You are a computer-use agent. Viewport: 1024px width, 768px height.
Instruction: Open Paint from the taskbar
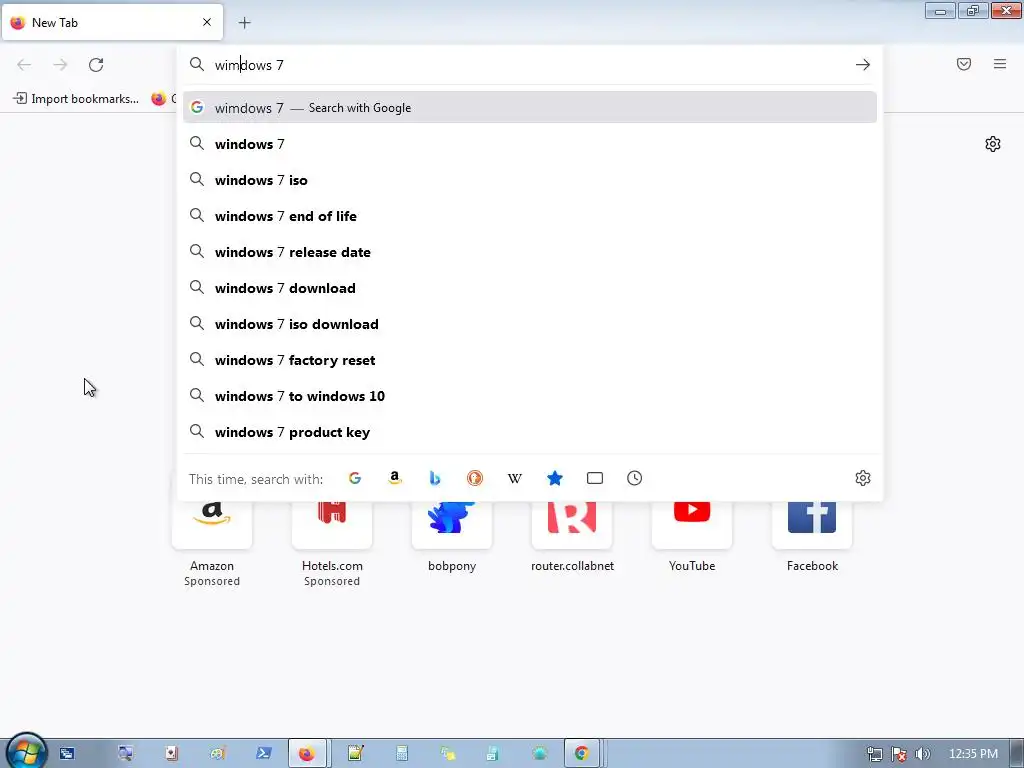pyautogui.click(x=217, y=754)
